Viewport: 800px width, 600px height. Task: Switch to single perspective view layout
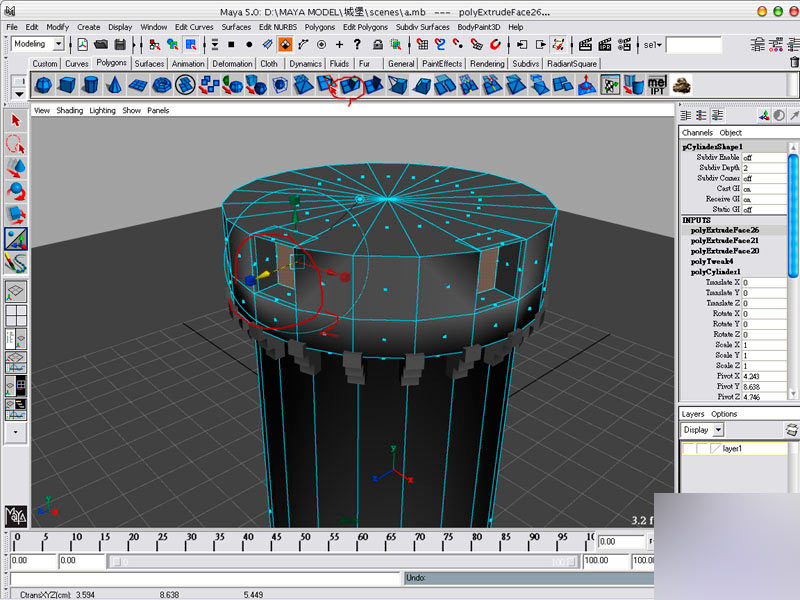tap(16, 292)
